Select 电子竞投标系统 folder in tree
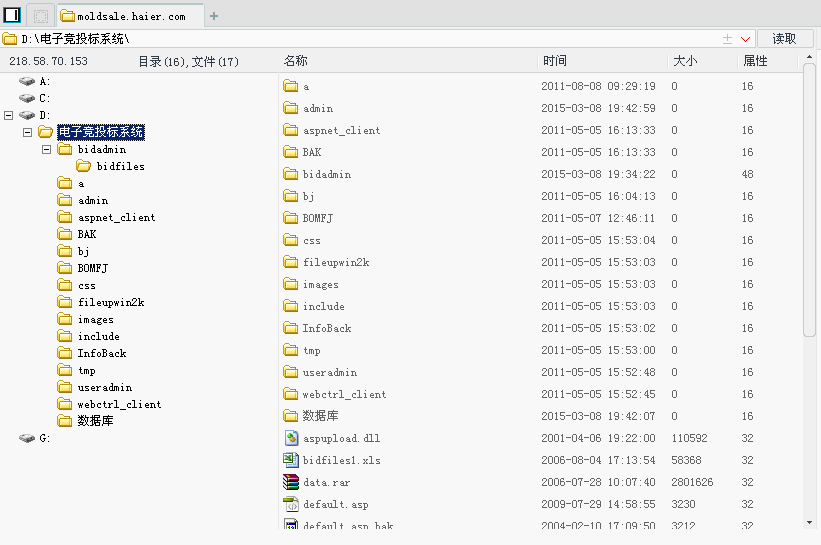The height and width of the screenshot is (545, 821). pyautogui.click(x=101, y=132)
